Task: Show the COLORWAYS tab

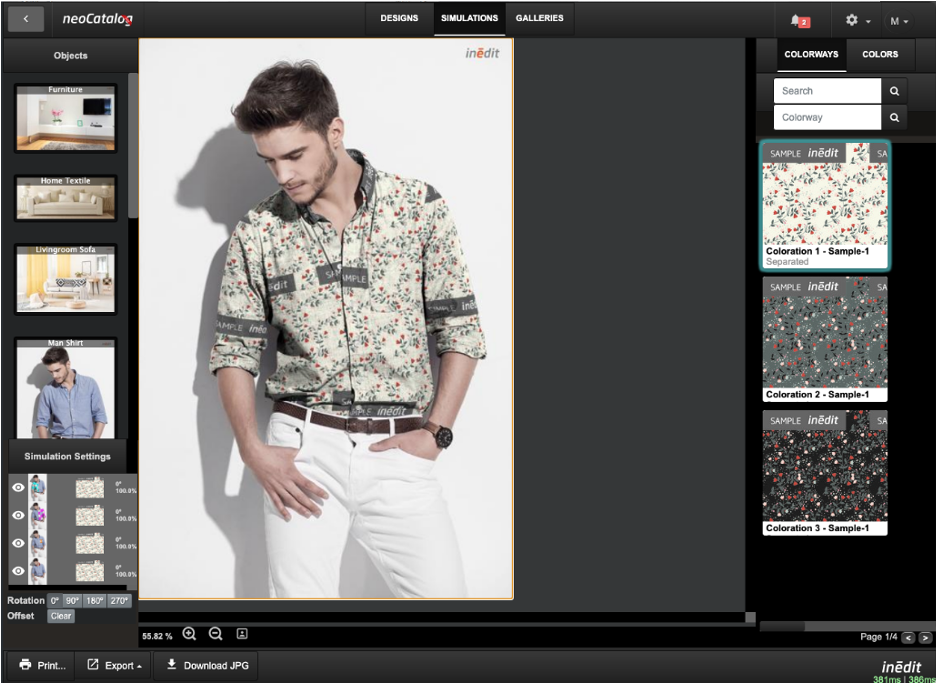Action: [x=811, y=54]
